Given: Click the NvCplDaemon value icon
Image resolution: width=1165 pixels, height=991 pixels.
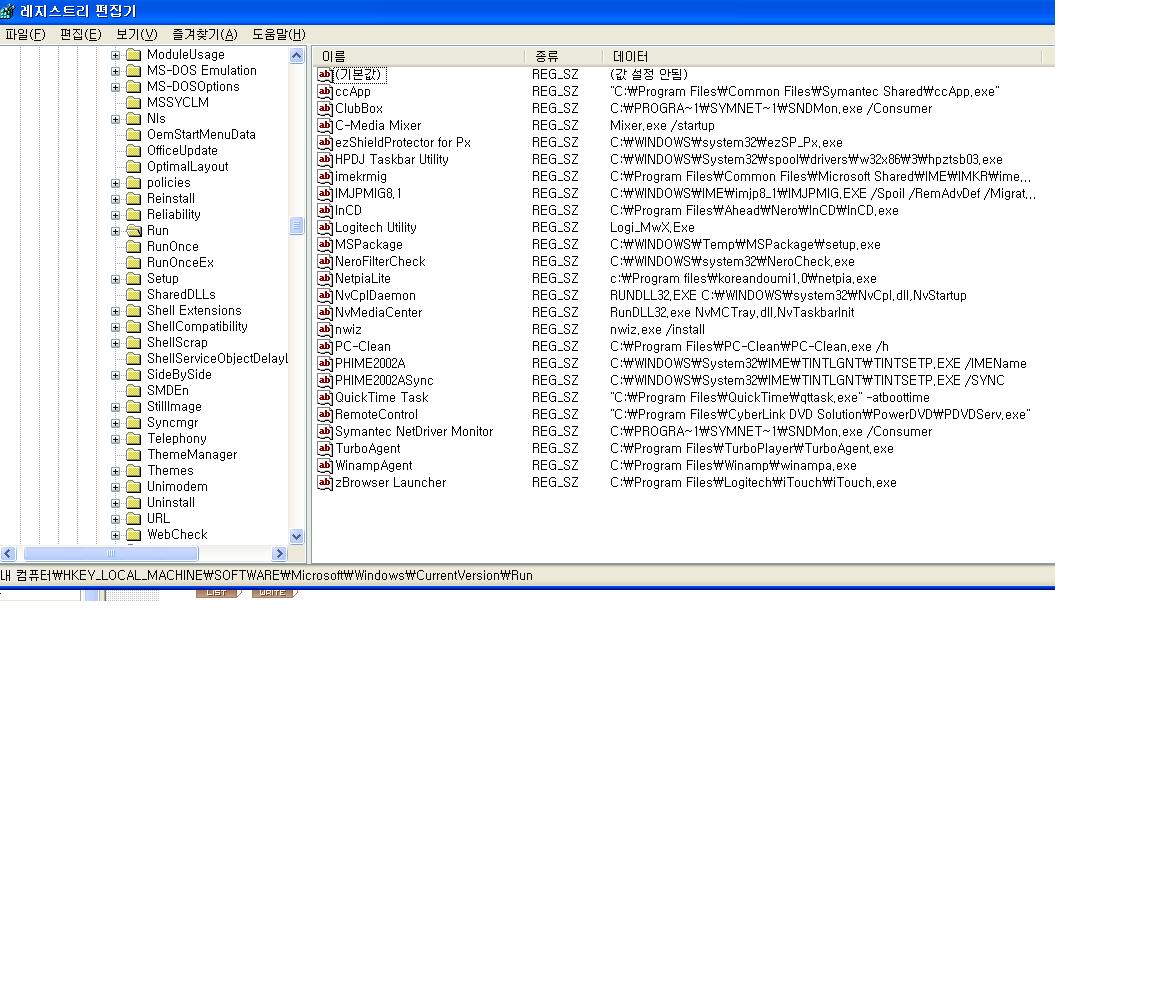Looking at the screenshot, I should click(x=325, y=296).
